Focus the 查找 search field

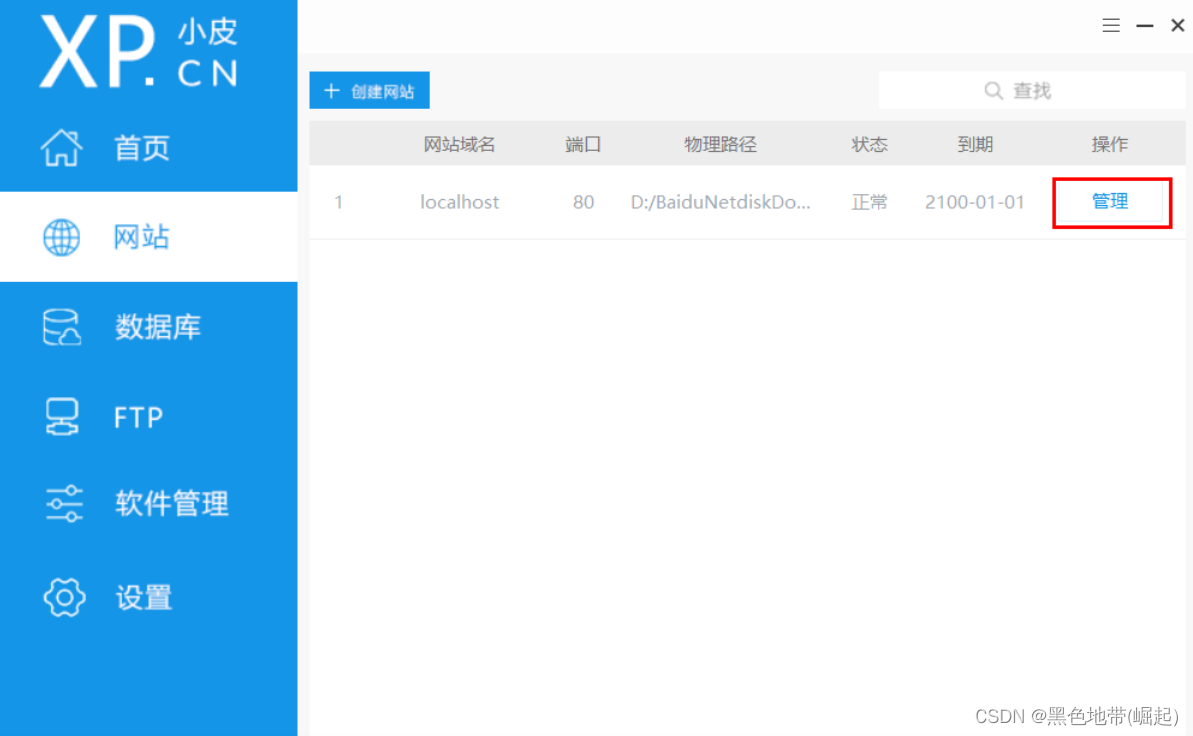pos(1032,91)
